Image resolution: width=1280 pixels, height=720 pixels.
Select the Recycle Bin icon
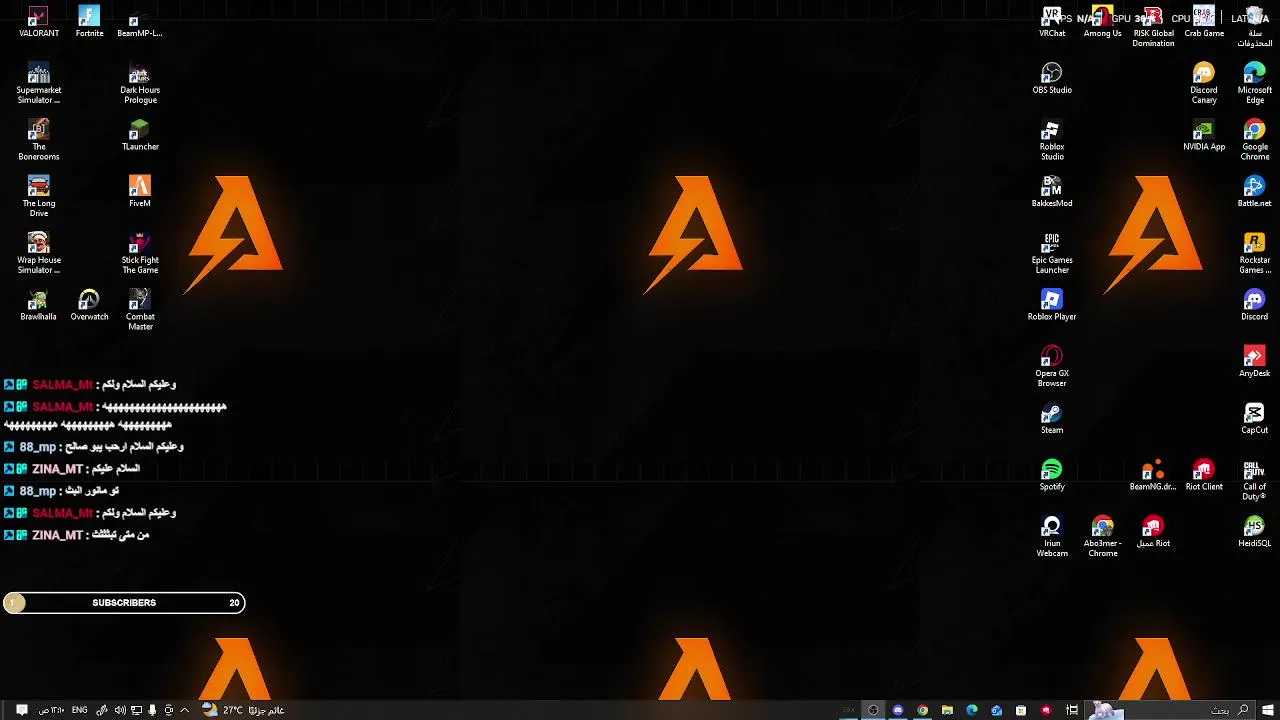tap(1254, 27)
